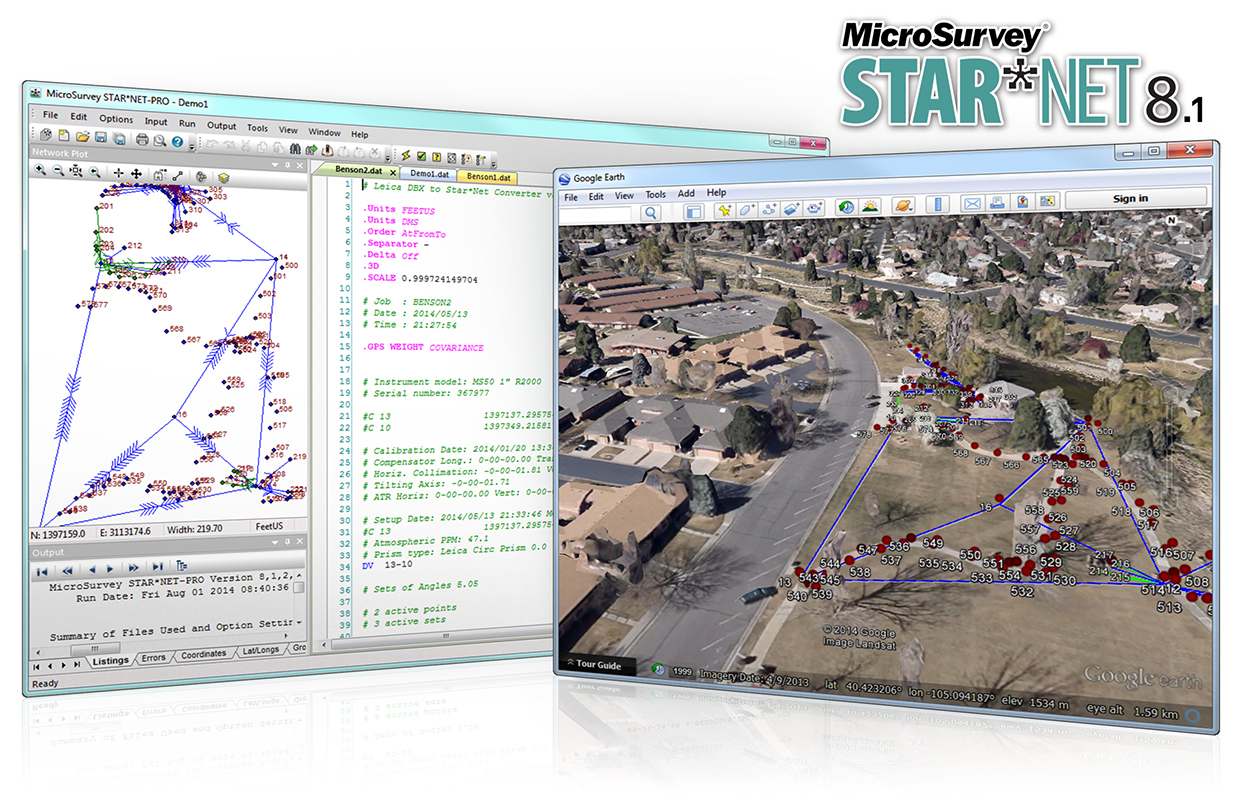
Task: Click Sign in button in Google Earth
Action: (x=1136, y=199)
